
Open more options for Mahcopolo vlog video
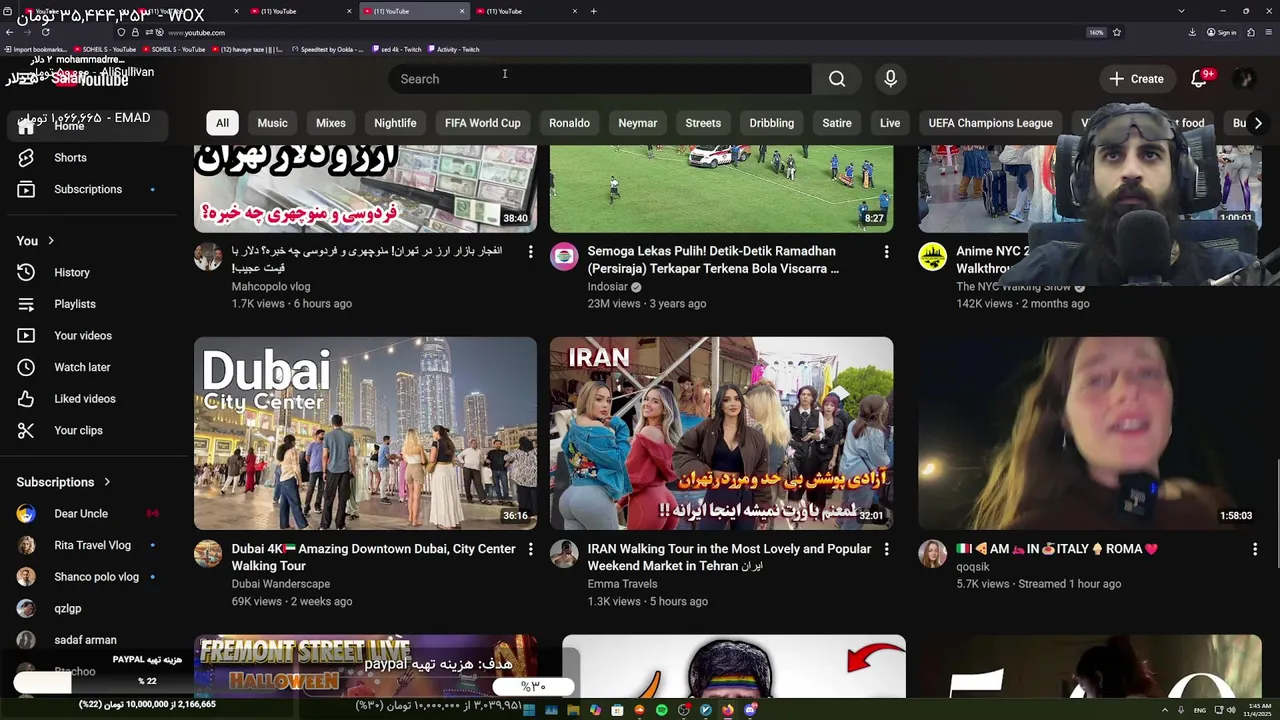(530, 252)
